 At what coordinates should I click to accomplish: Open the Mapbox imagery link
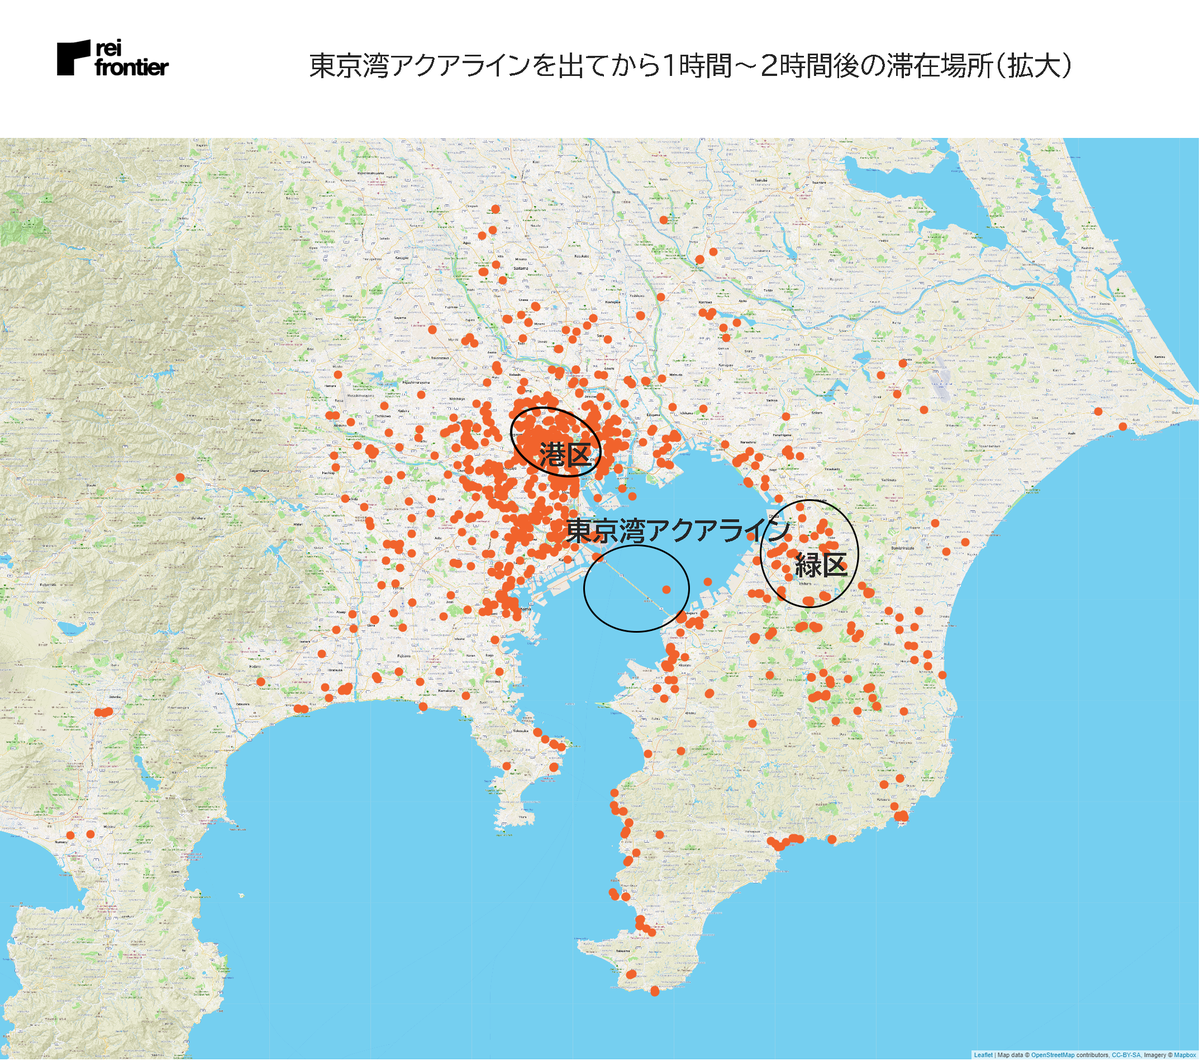click(x=1185, y=1054)
